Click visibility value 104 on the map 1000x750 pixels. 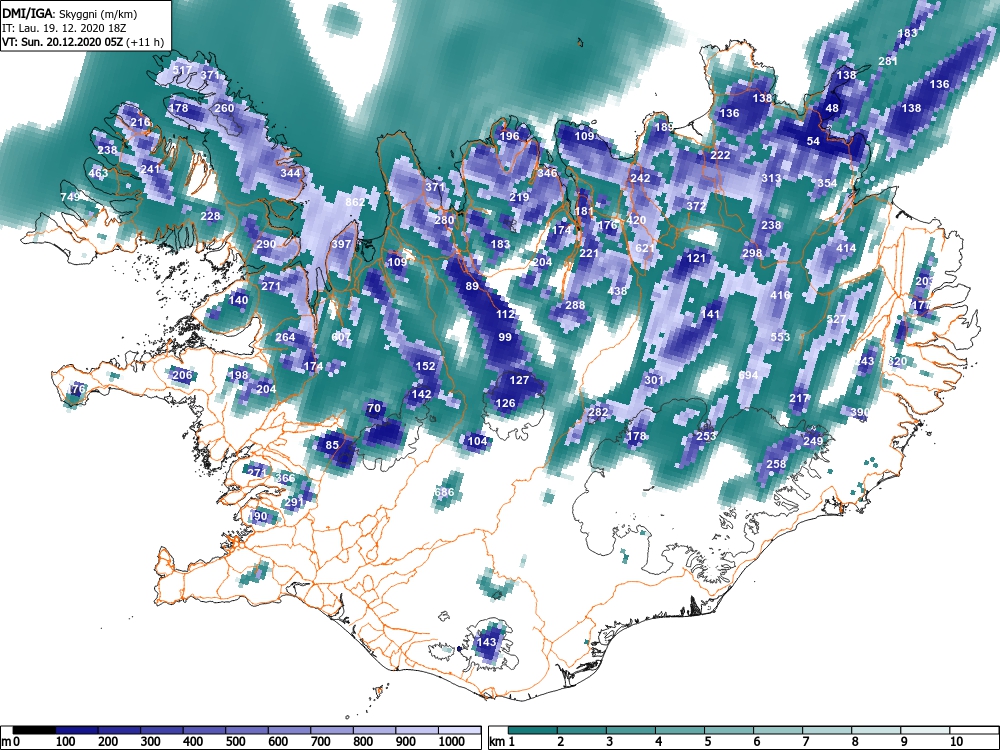(x=477, y=441)
